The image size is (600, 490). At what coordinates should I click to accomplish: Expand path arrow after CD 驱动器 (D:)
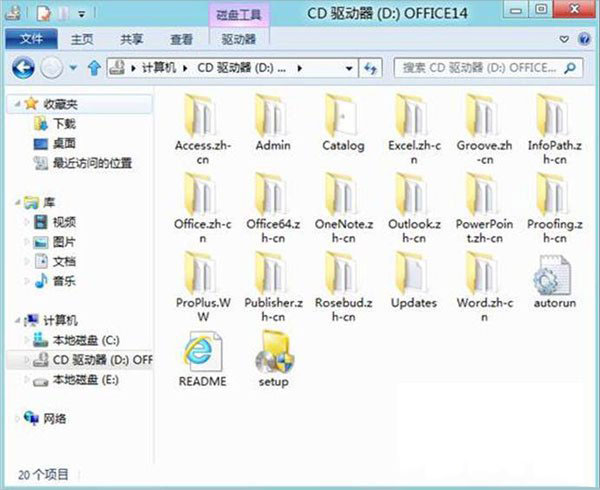coord(300,68)
